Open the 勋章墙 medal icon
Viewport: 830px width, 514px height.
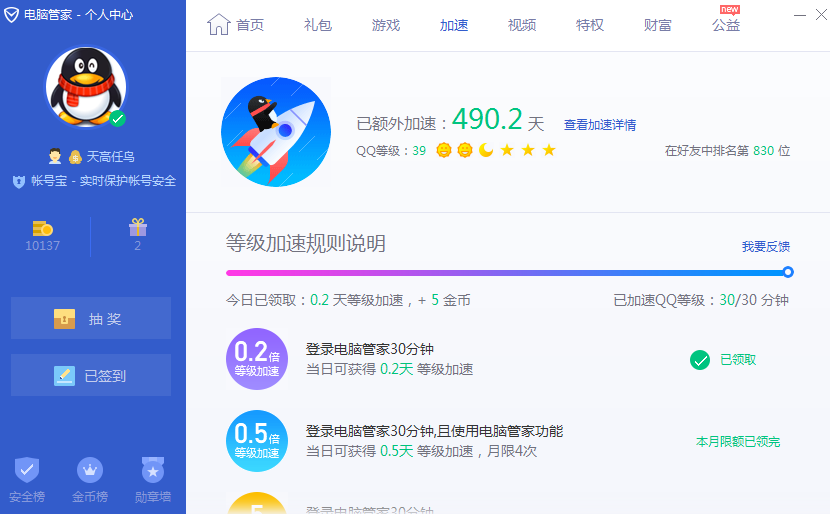pyautogui.click(x=152, y=469)
